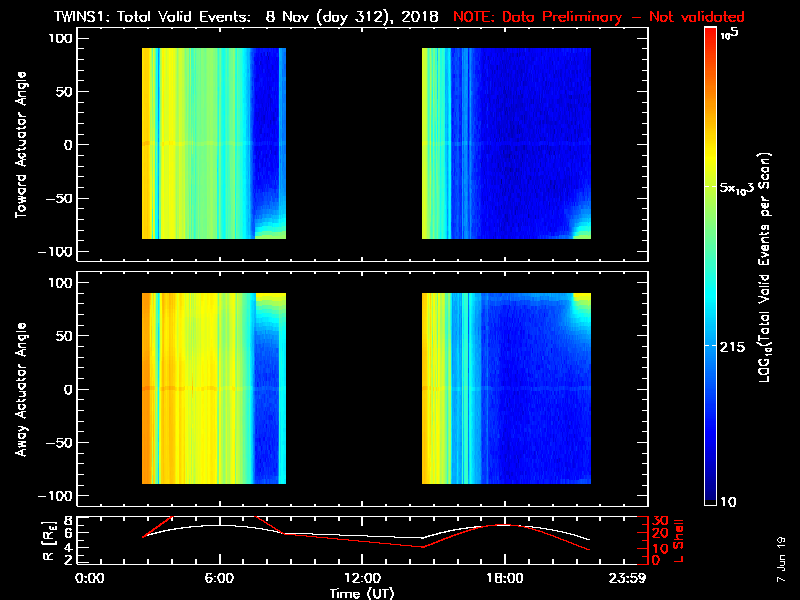Click the '-100' tick of the Away Actuator axis

tap(55, 496)
